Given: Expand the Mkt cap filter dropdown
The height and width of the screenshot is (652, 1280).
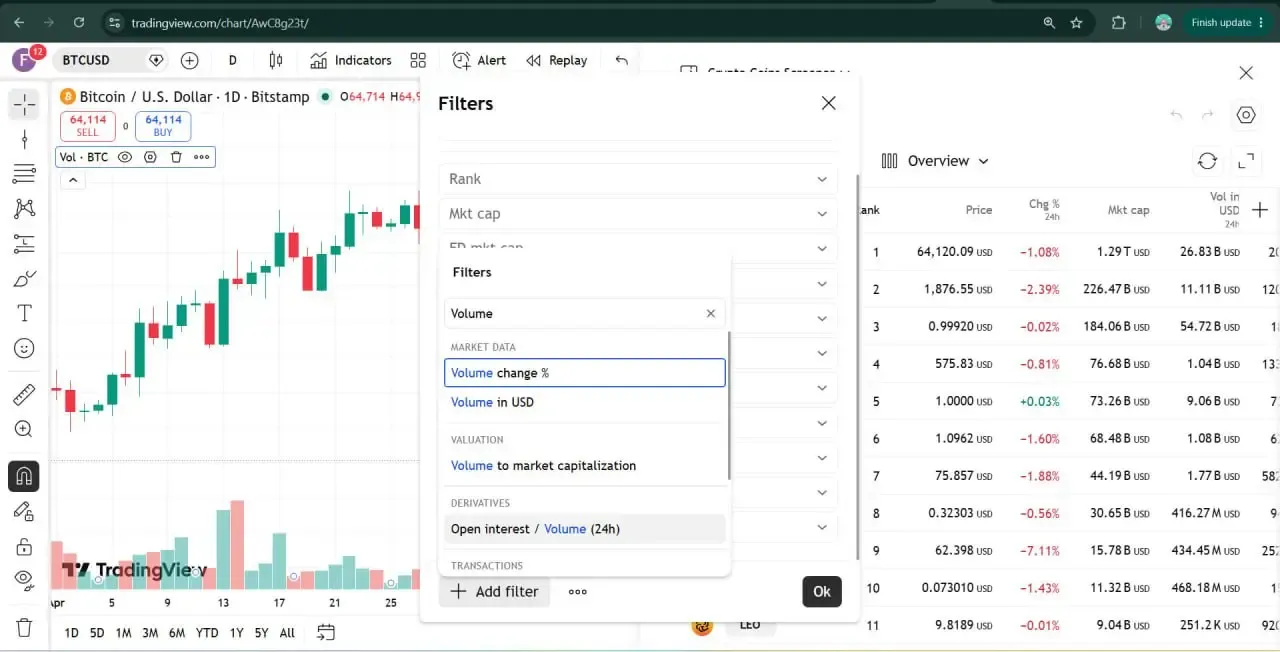Looking at the screenshot, I should pos(638,214).
